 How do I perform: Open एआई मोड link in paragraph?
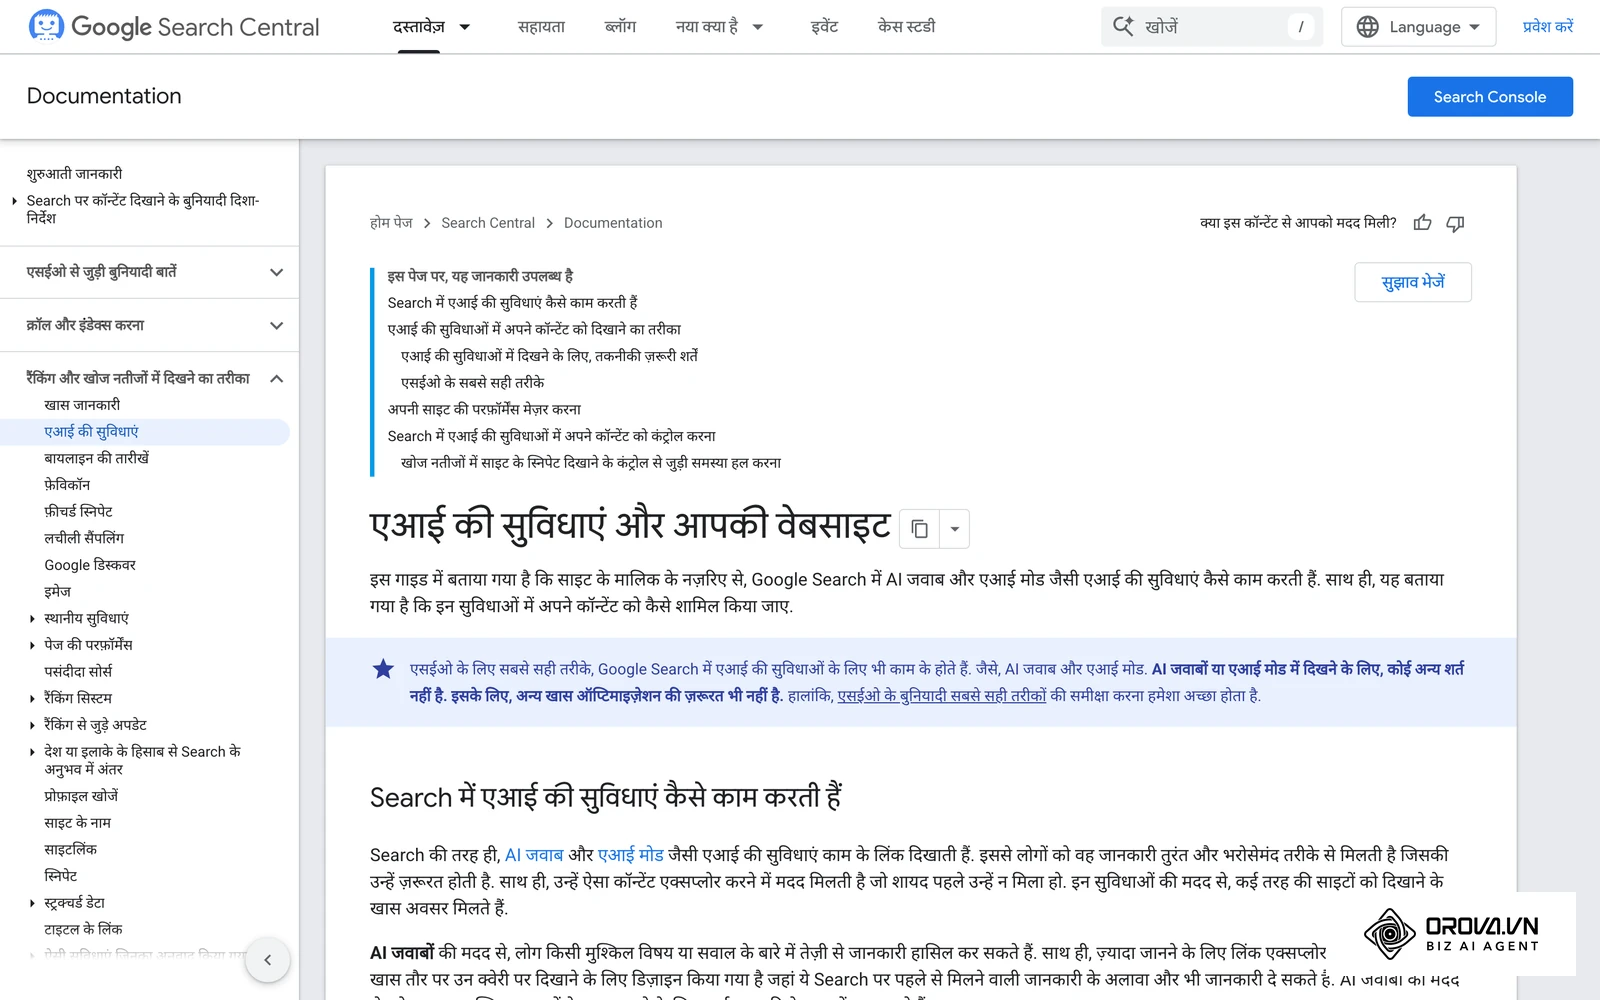pyautogui.click(x=631, y=855)
